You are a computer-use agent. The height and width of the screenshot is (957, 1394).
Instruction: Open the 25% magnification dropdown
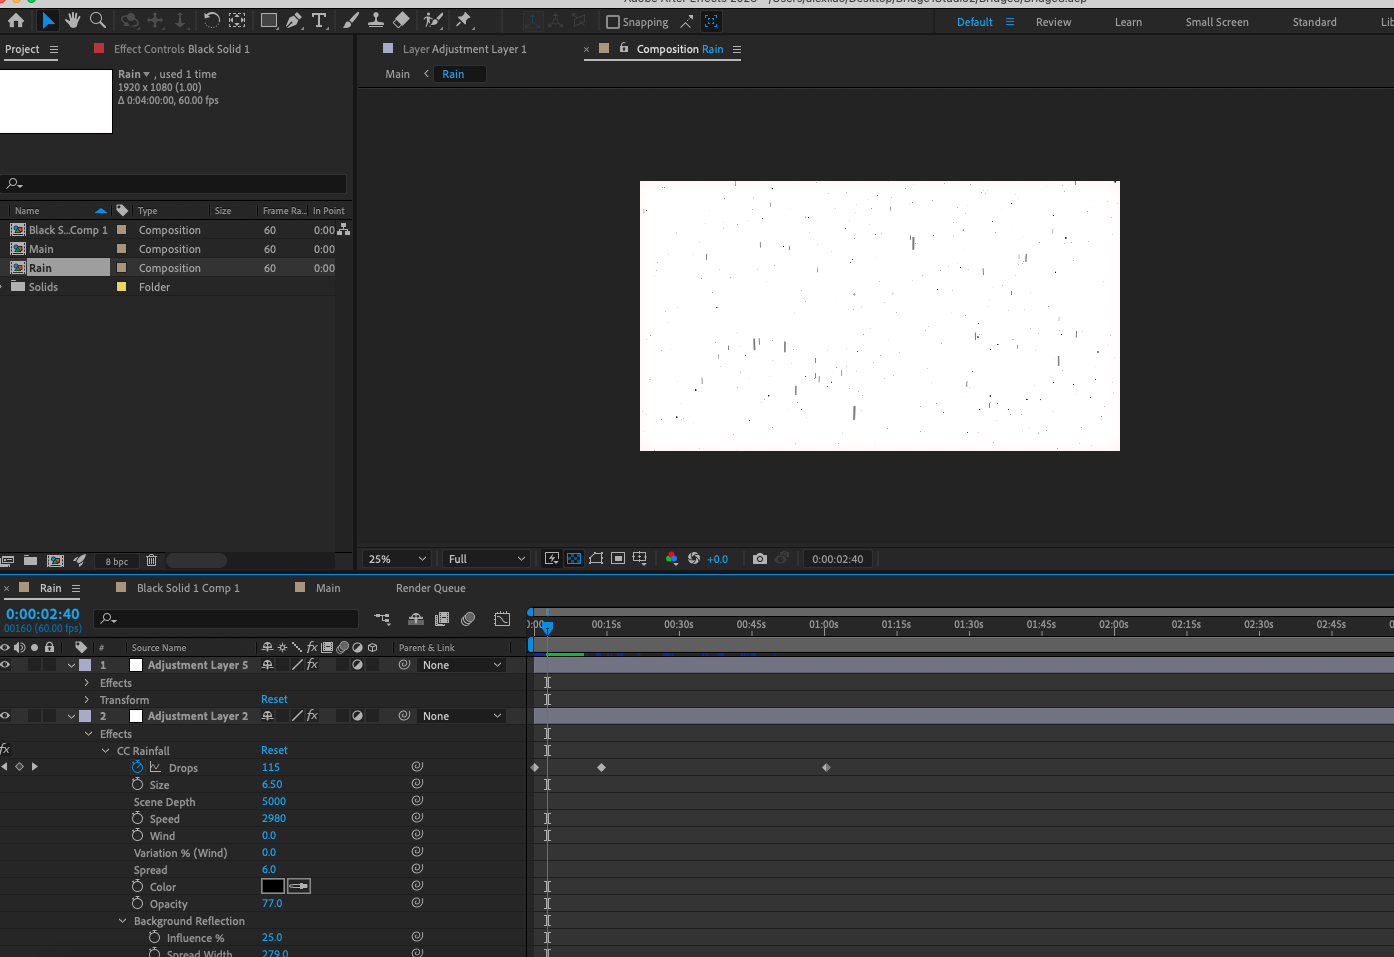[397, 559]
